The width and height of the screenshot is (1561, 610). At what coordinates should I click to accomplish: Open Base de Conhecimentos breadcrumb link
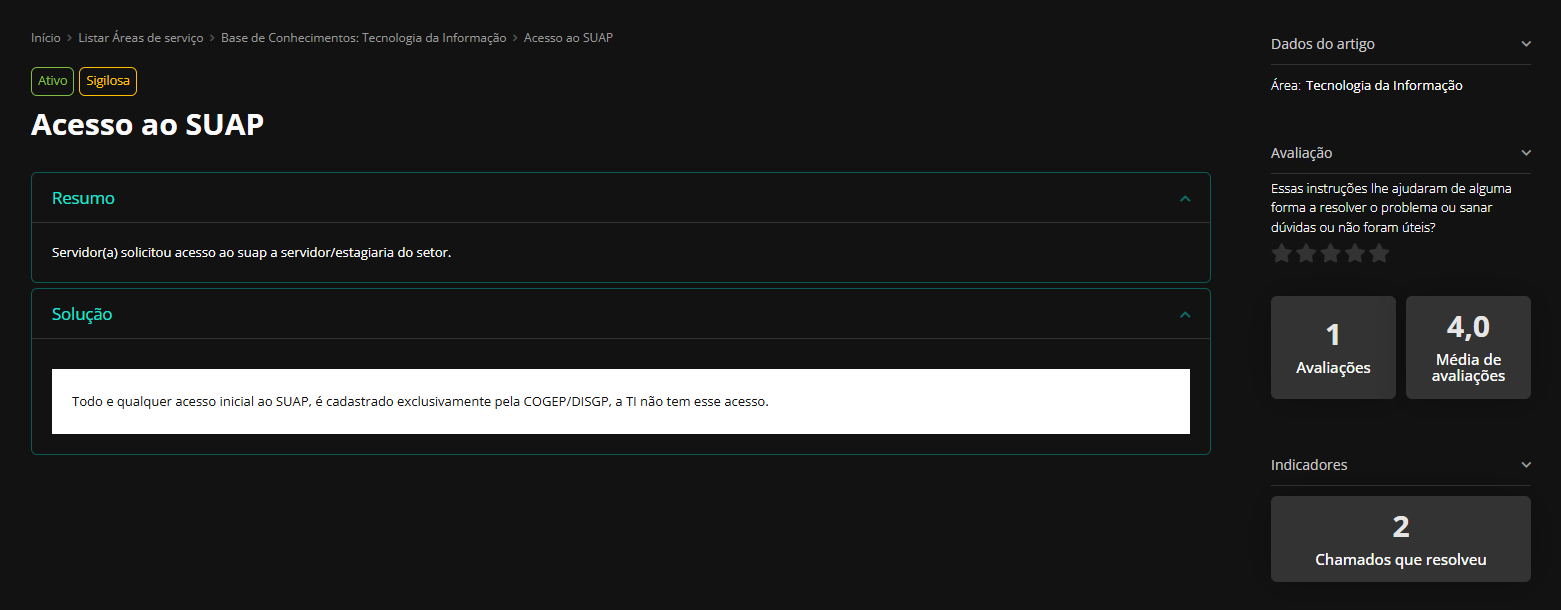coord(363,38)
